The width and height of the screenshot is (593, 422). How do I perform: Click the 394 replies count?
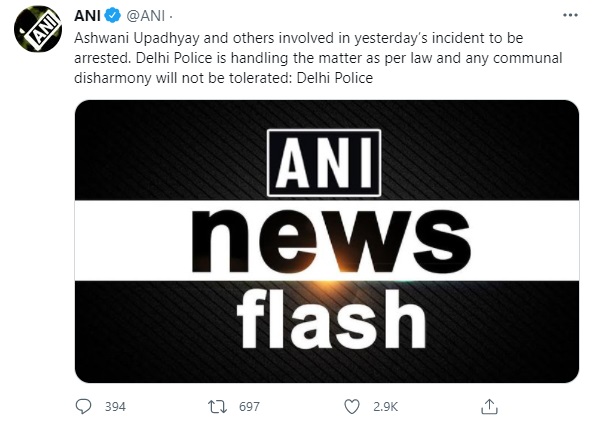pos(115,407)
